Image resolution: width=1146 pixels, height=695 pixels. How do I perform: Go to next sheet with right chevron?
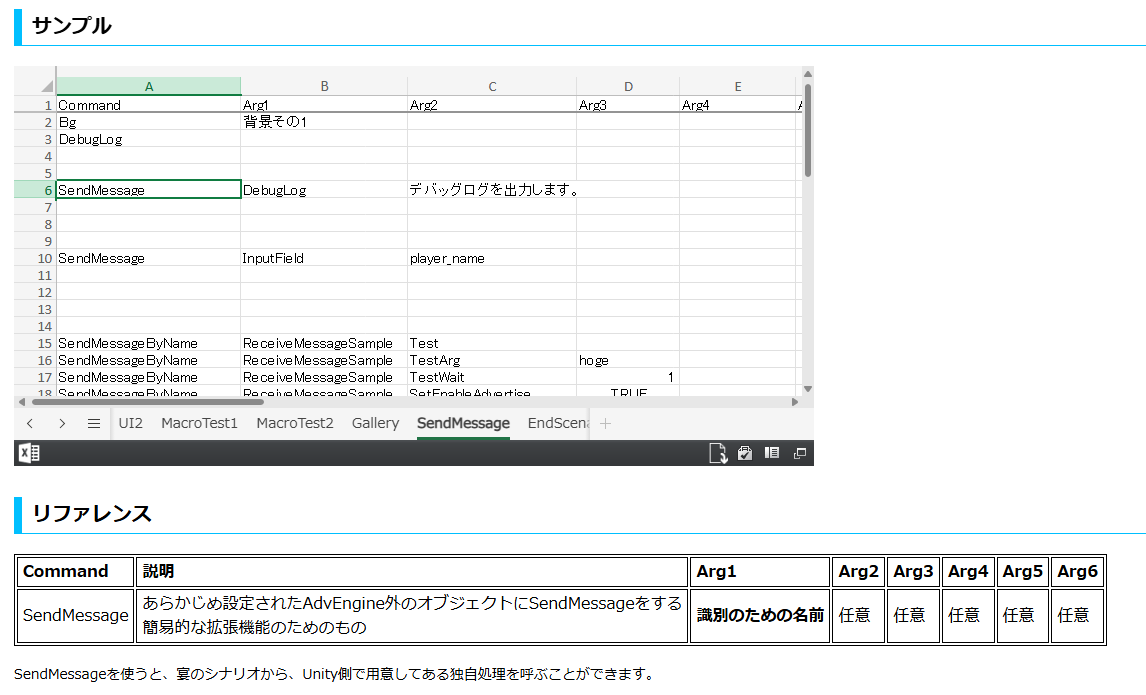(62, 423)
